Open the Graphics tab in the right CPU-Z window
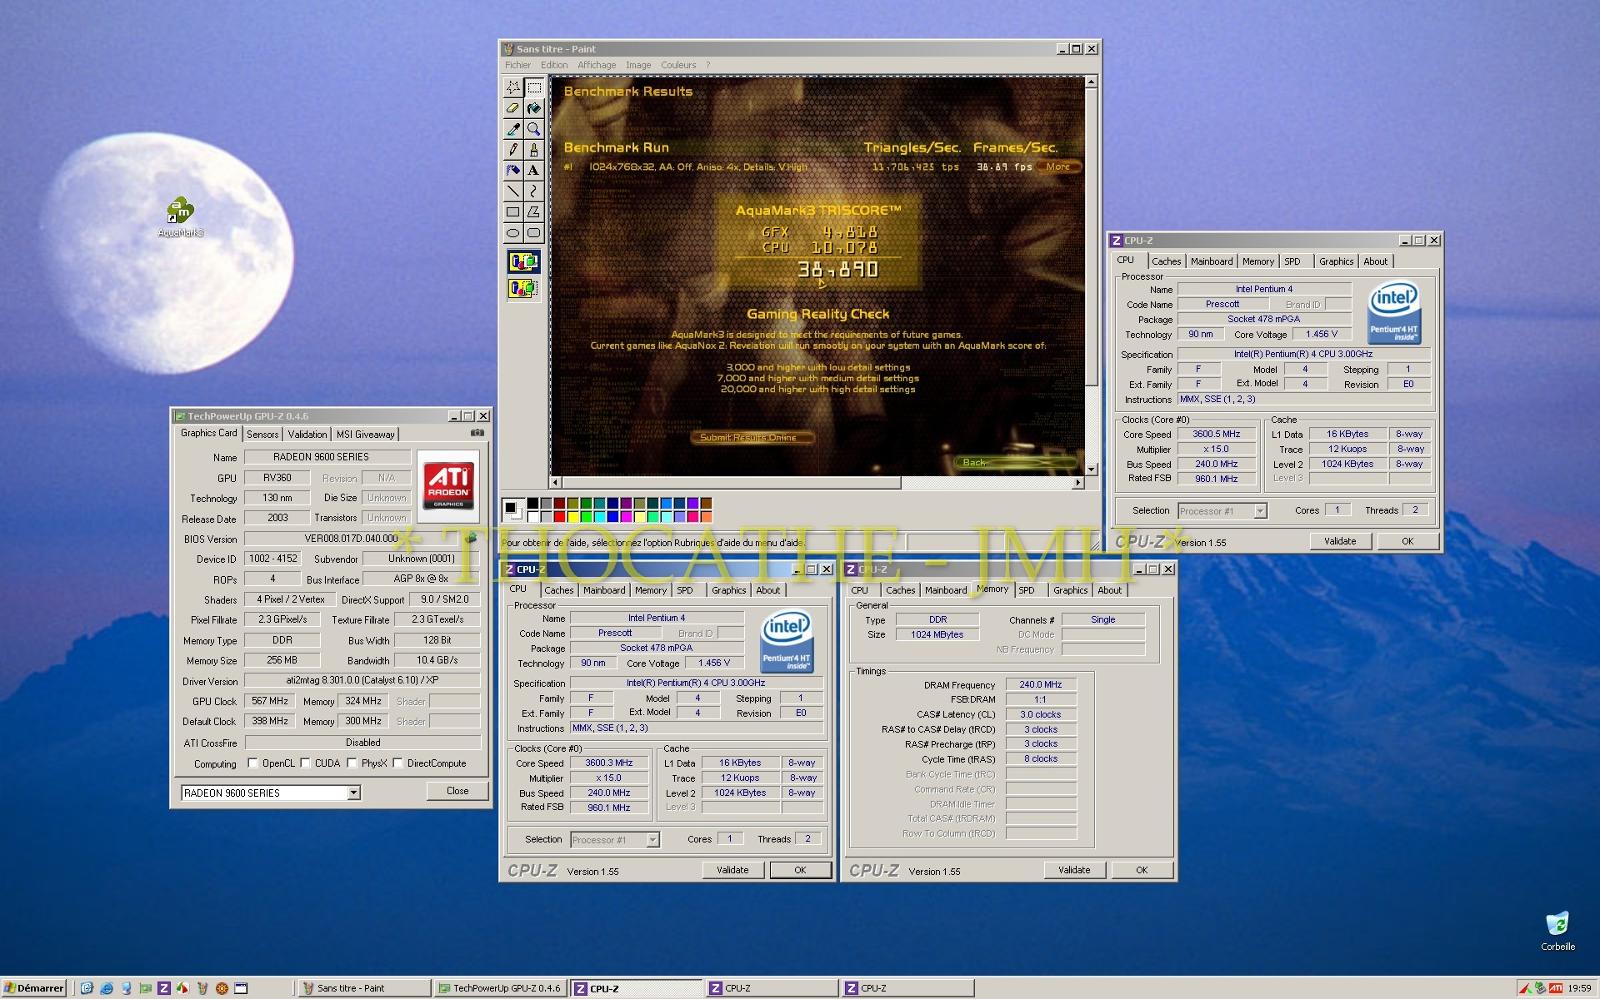Image resolution: width=1600 pixels, height=999 pixels. (1335, 261)
